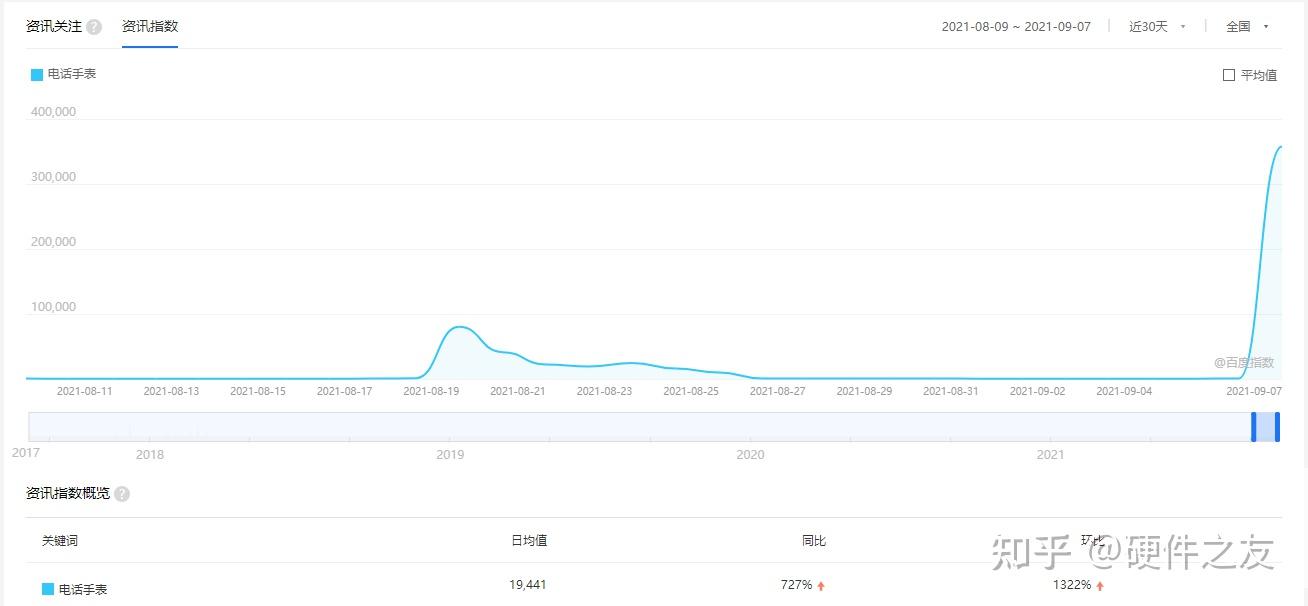Click the 2021-08-19 label on the chart axis
Screen dimensions: 1308x606
pyautogui.click(x=431, y=391)
